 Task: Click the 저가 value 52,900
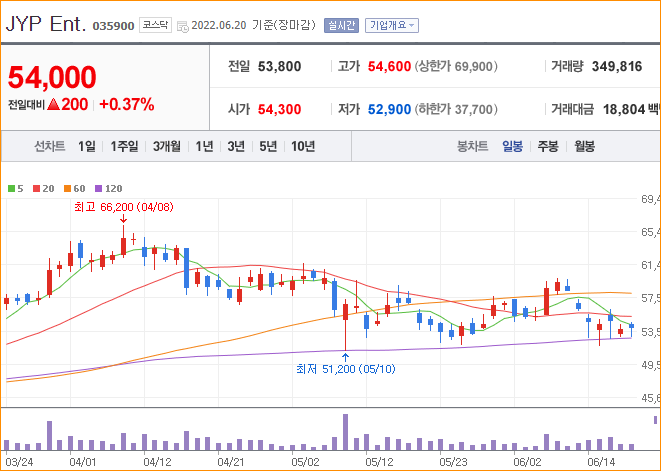389,110
